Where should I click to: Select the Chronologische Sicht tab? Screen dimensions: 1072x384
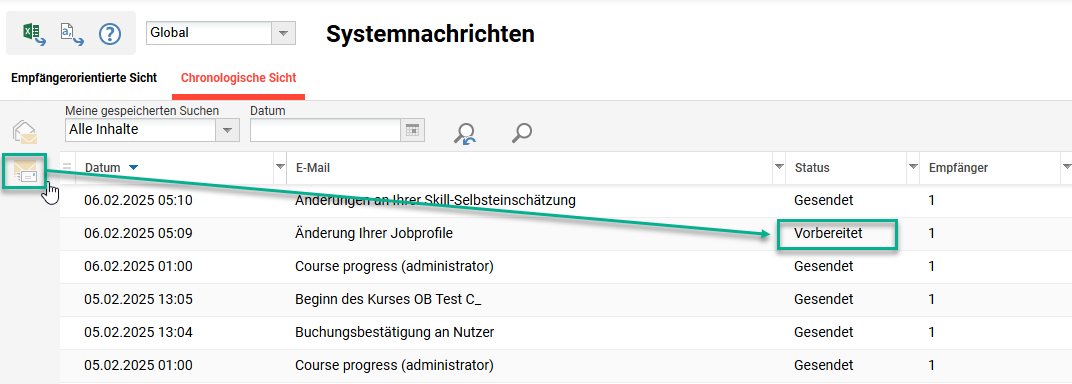[x=239, y=78]
